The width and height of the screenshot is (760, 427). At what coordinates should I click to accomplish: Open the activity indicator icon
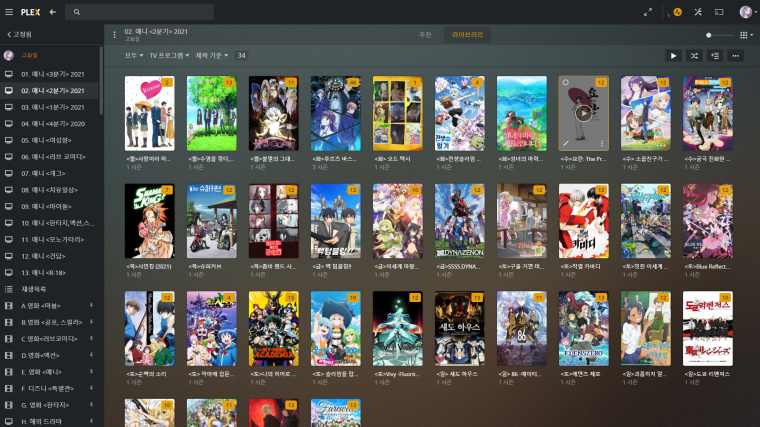point(677,12)
